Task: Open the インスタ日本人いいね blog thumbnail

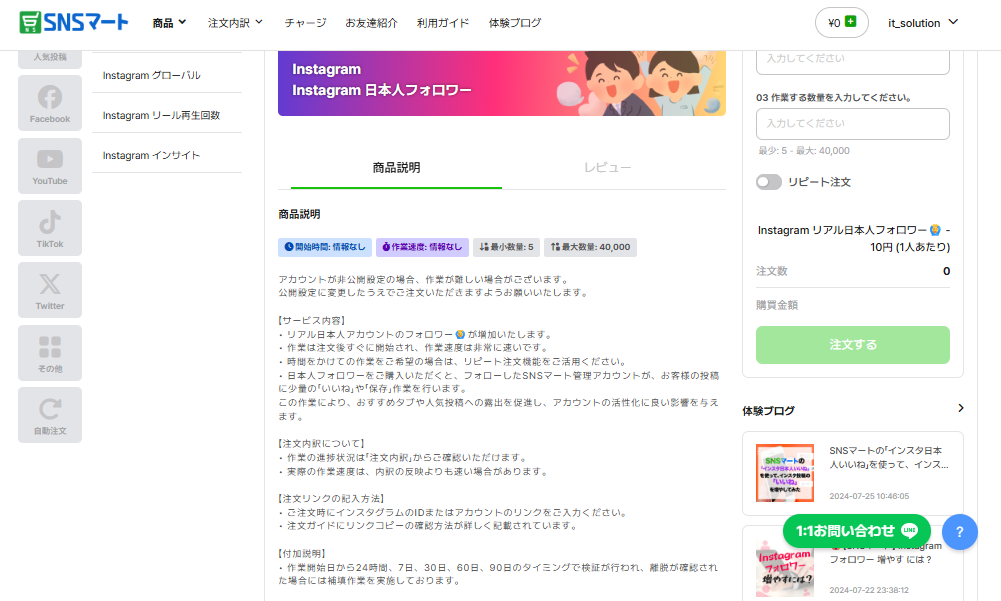Action: (x=785, y=473)
